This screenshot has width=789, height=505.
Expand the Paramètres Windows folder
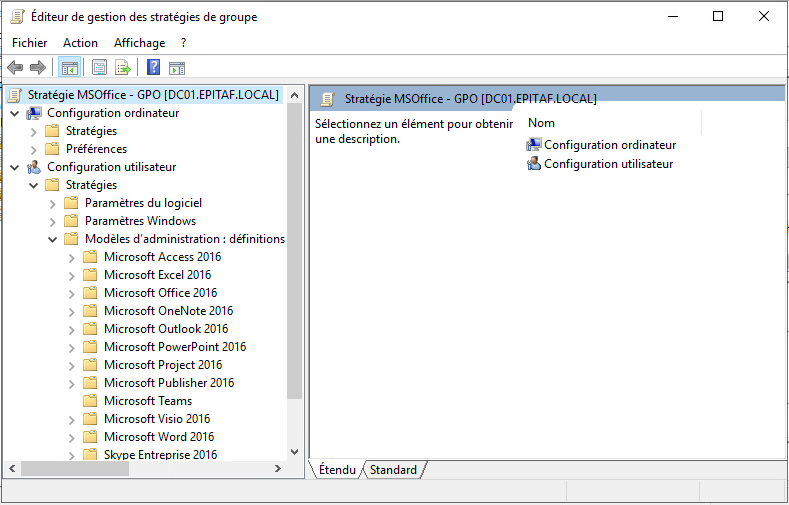tap(52, 221)
